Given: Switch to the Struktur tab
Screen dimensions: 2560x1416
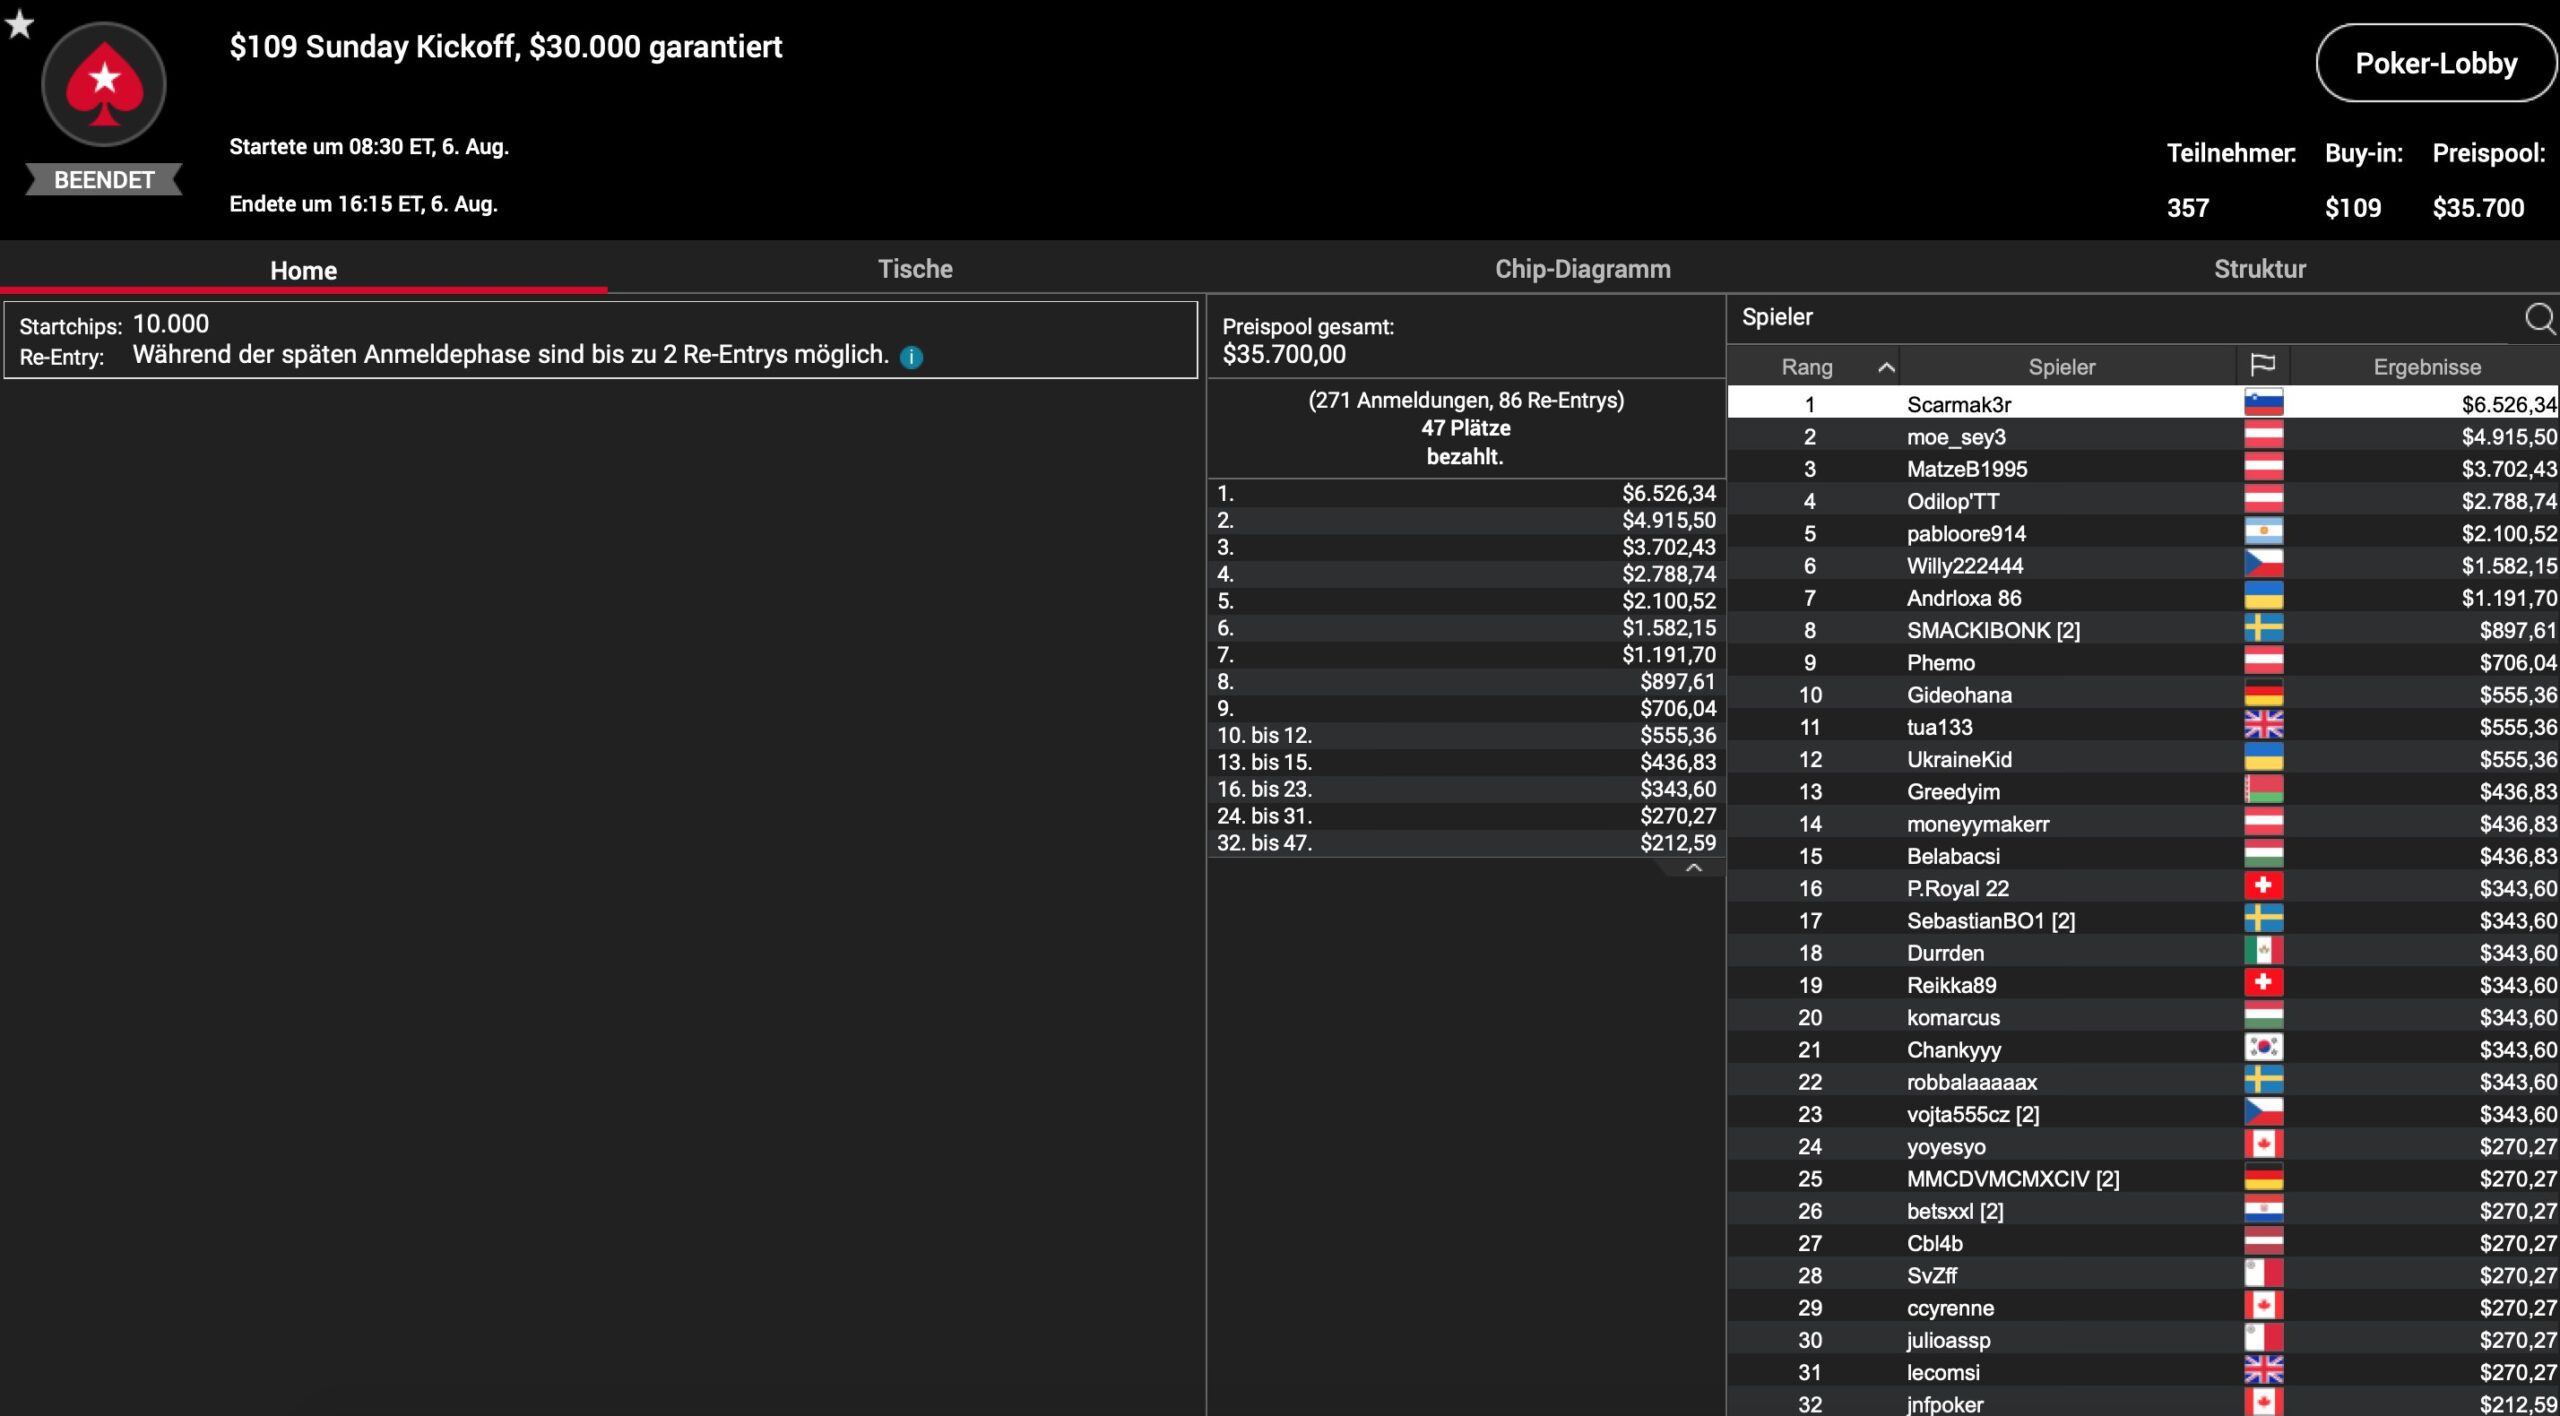Looking at the screenshot, I should pyautogui.click(x=2259, y=269).
